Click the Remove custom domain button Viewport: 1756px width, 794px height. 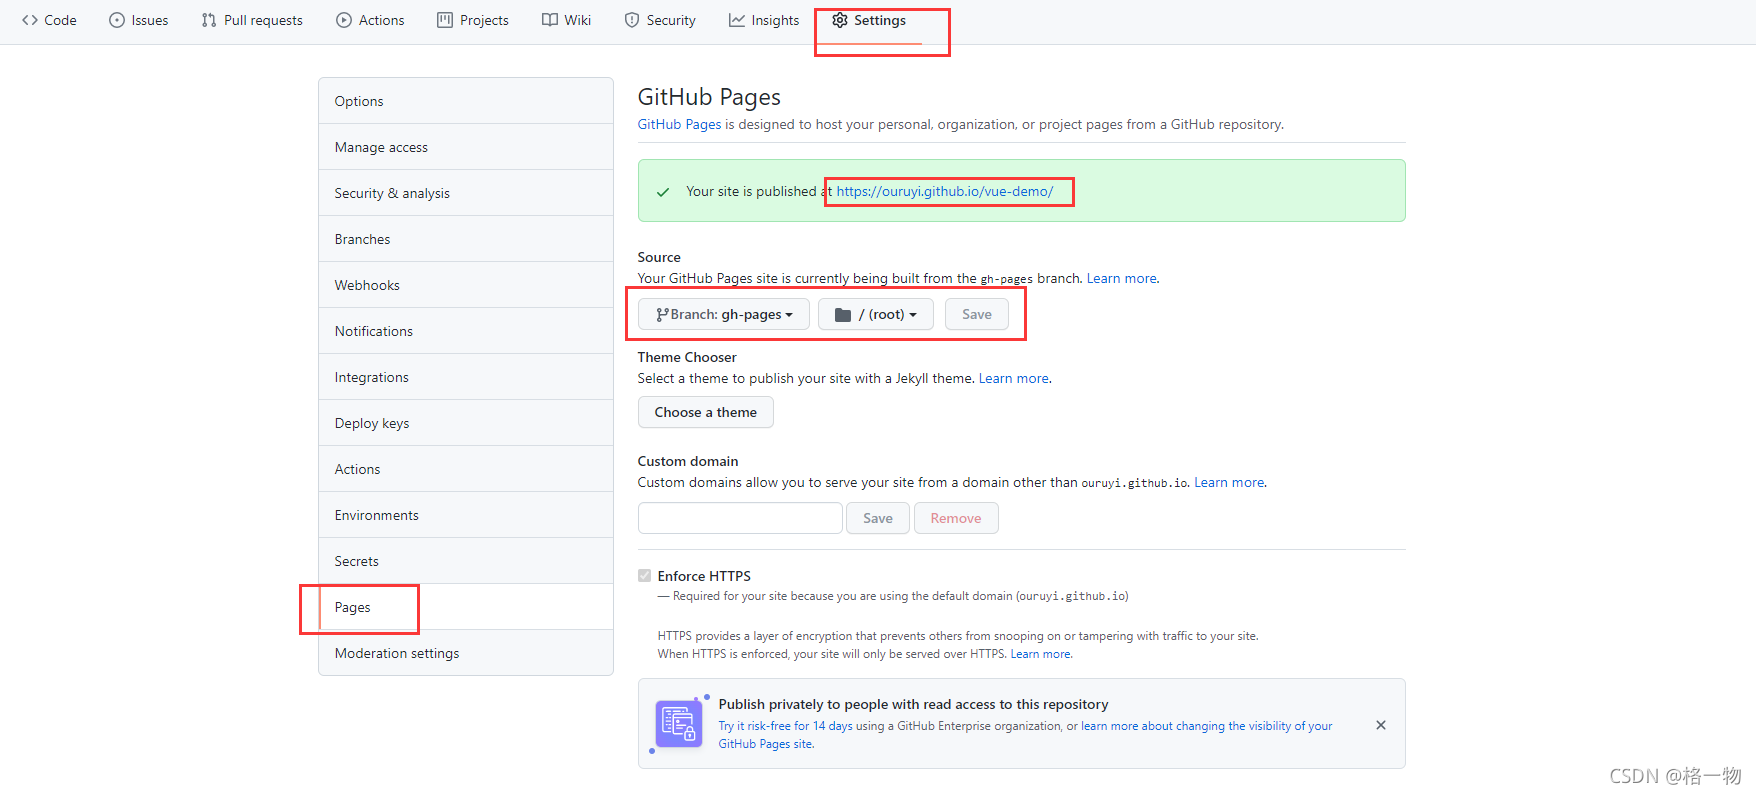point(956,518)
